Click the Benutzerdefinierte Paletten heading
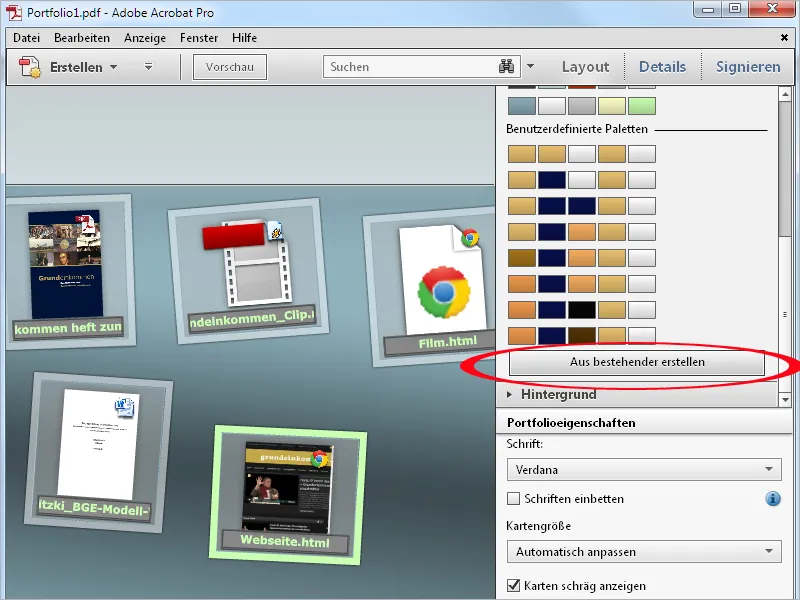 (577, 129)
